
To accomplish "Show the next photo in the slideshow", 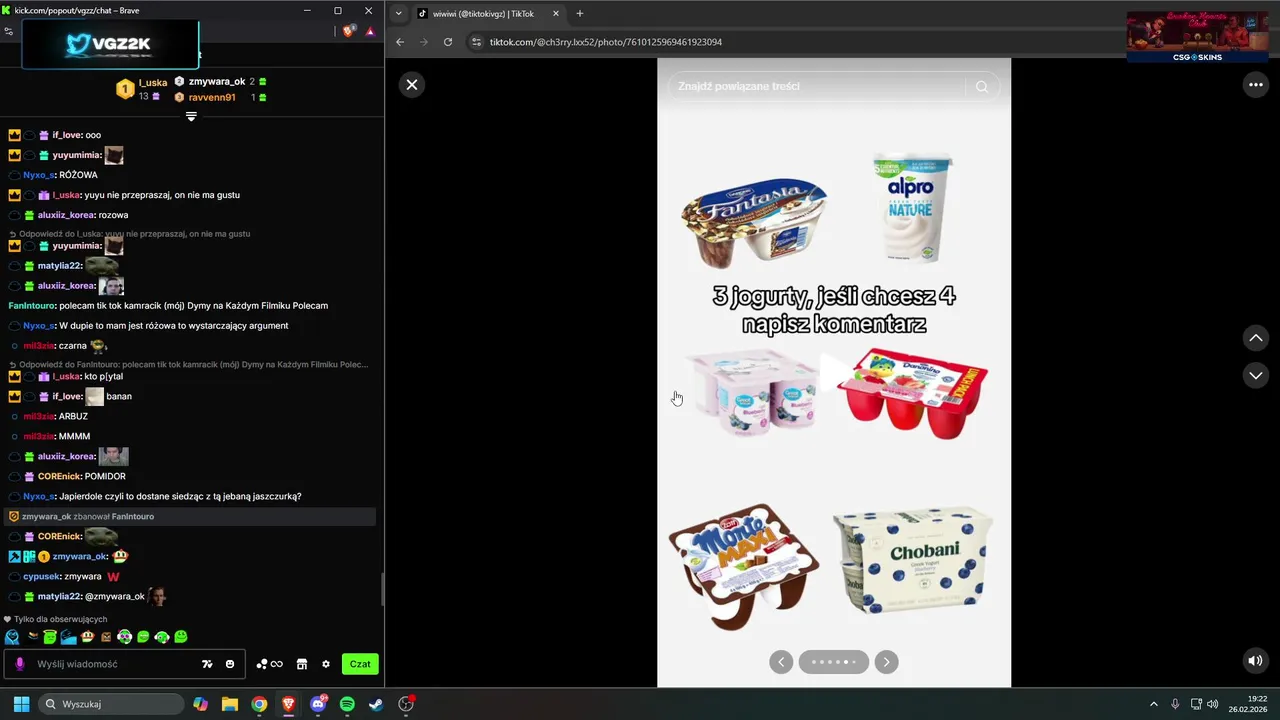I will click(x=886, y=662).
